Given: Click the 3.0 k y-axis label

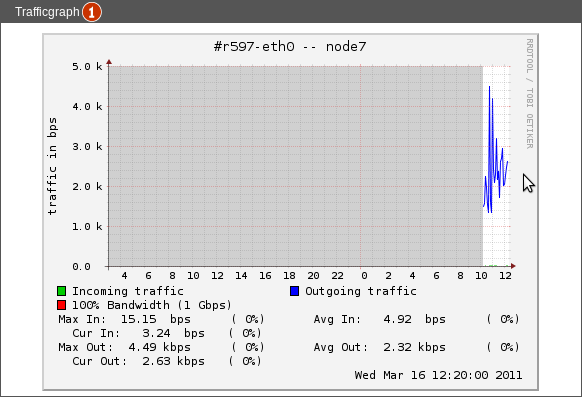Looking at the screenshot, I should [87, 147].
